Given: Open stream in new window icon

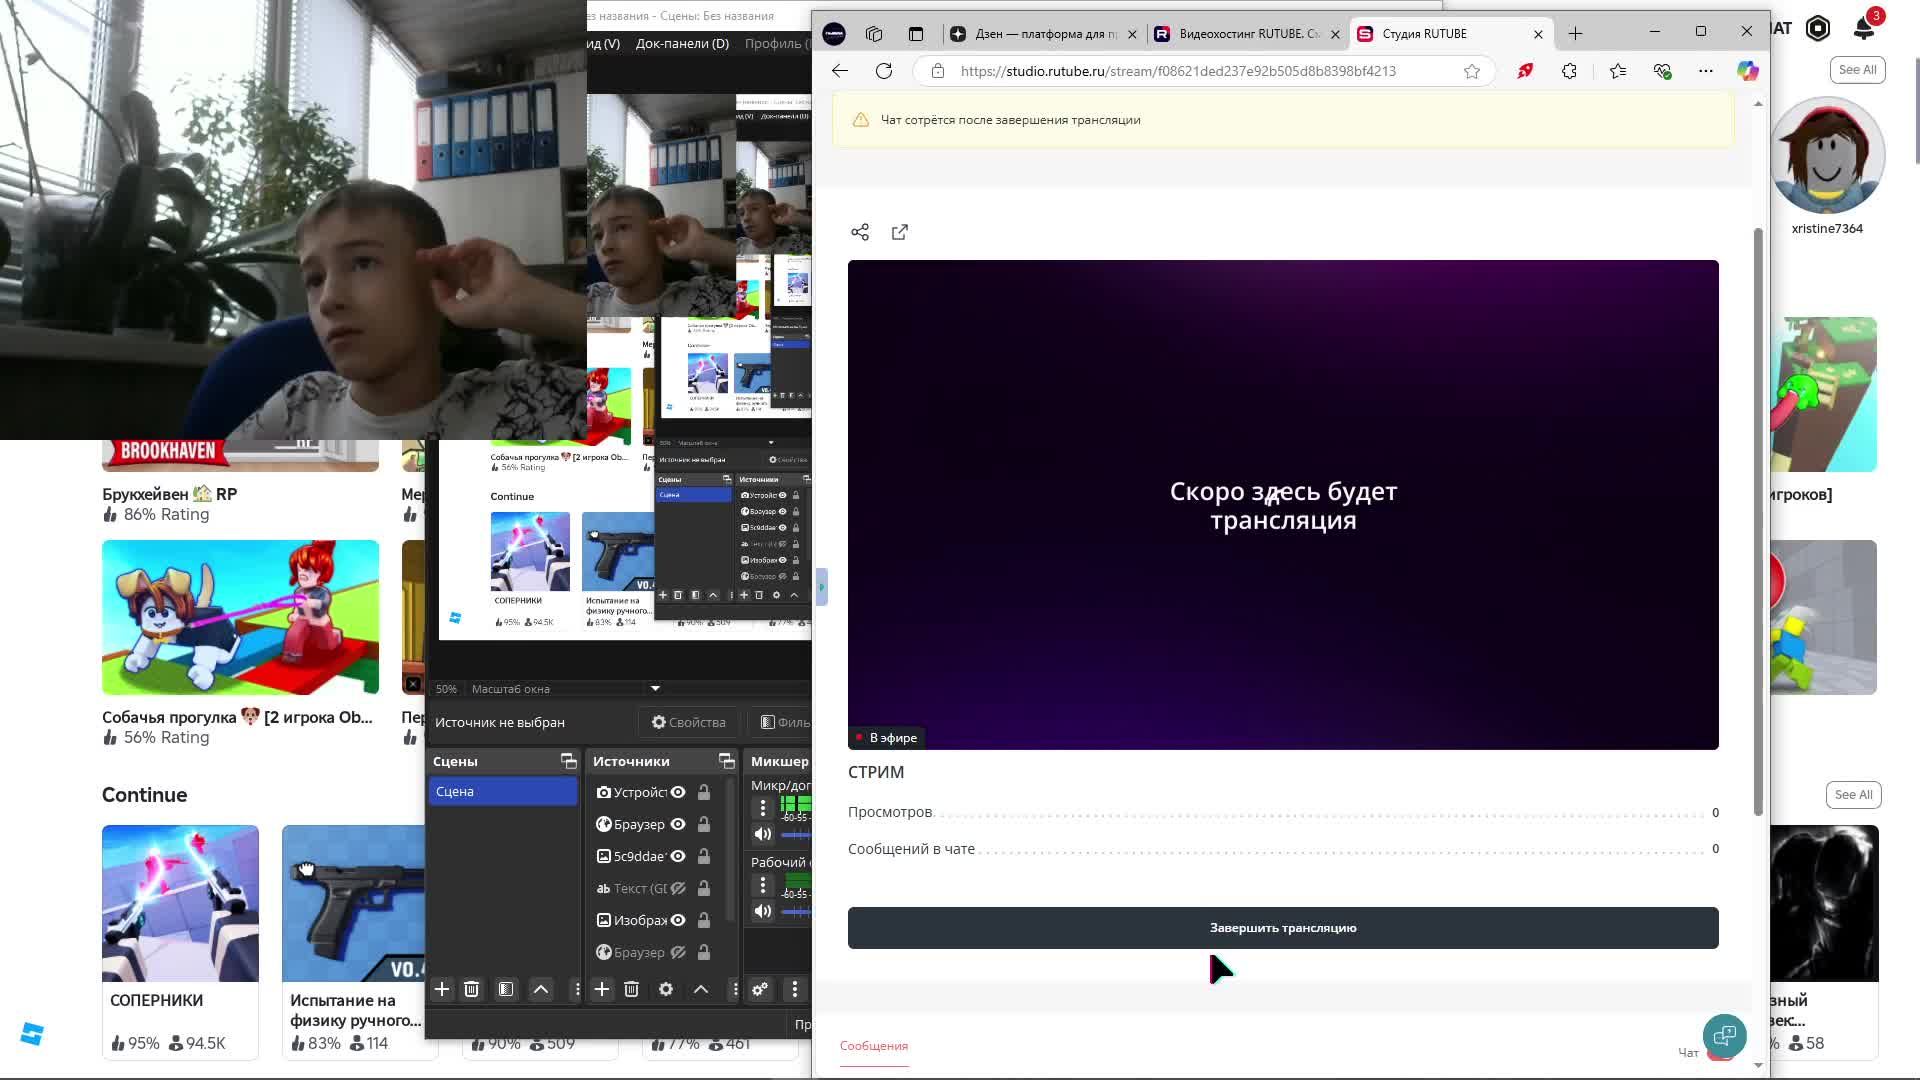Looking at the screenshot, I should click(x=900, y=232).
